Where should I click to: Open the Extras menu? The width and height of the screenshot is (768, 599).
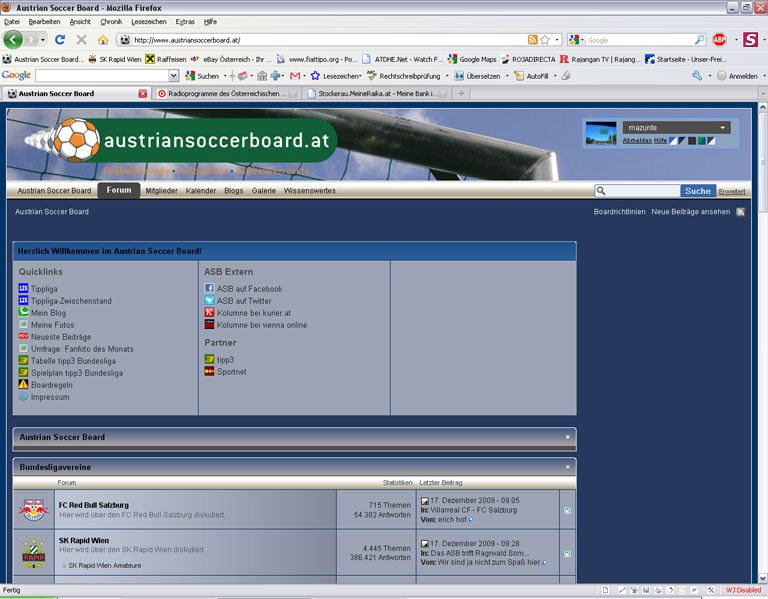point(185,22)
